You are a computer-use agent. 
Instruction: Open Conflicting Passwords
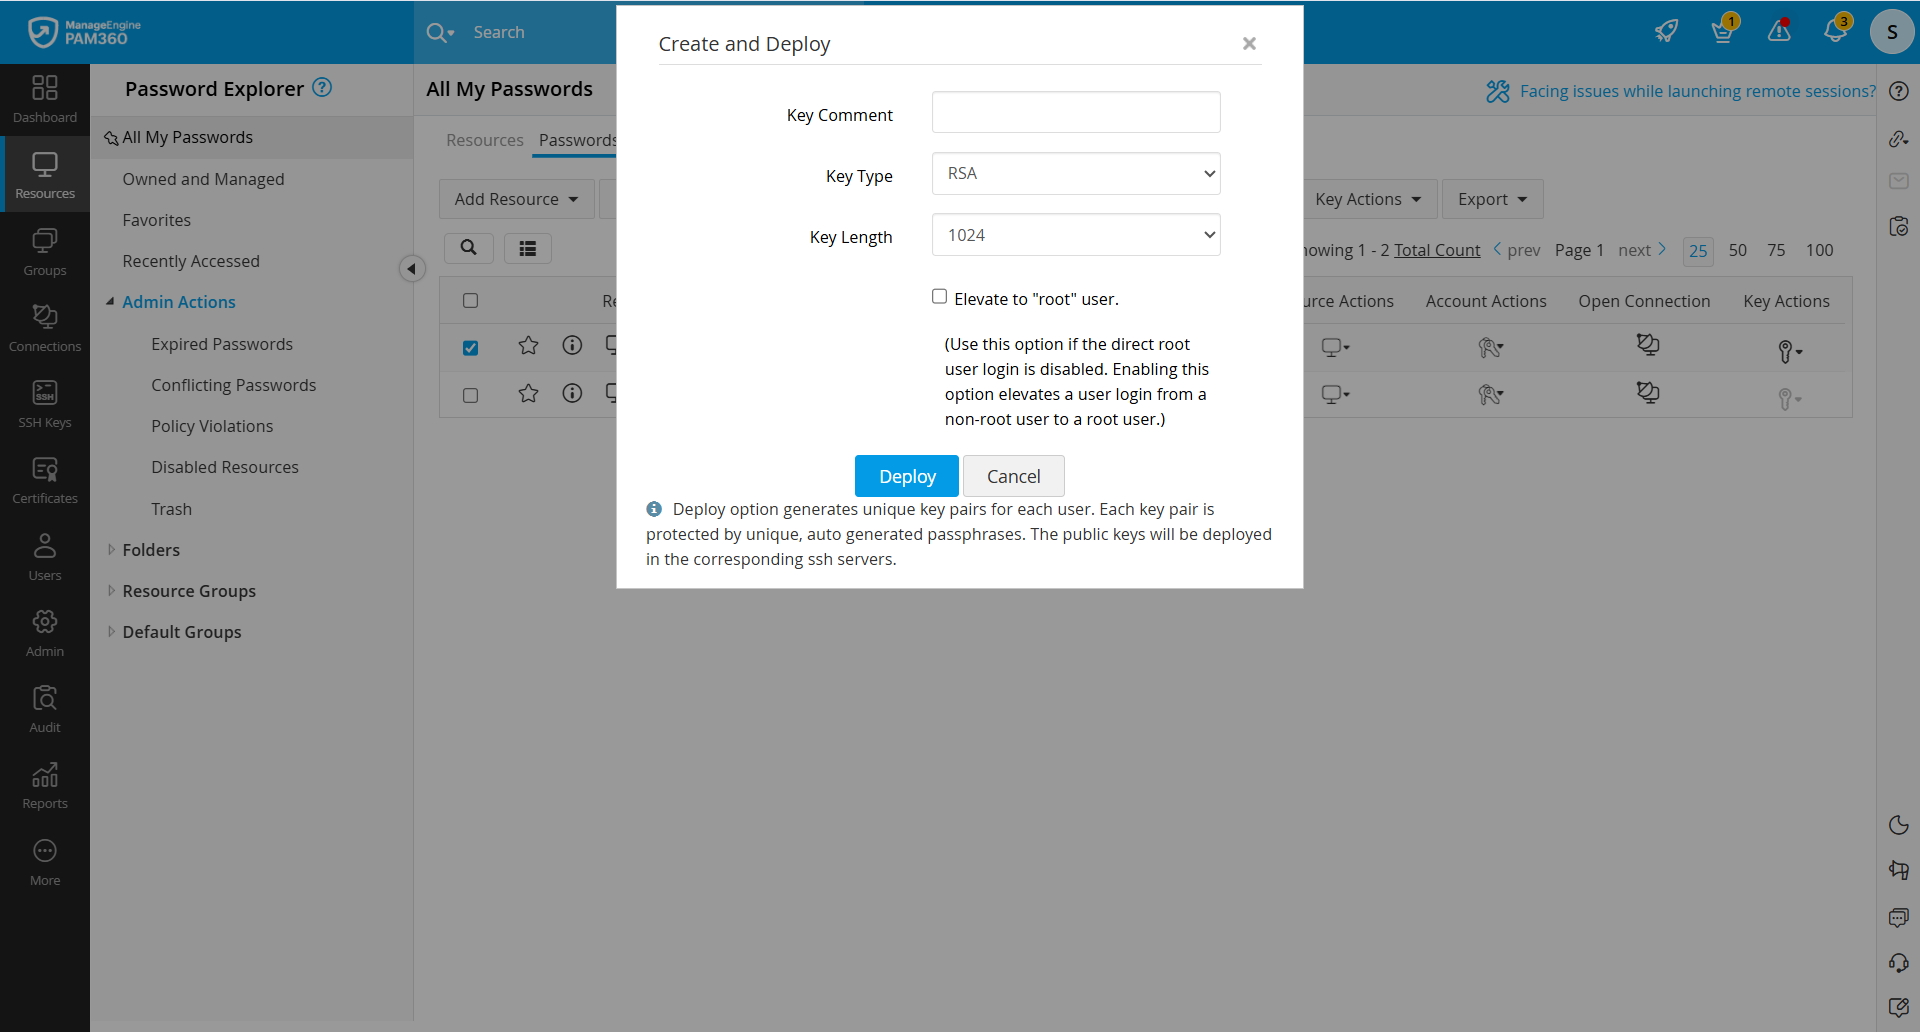(233, 385)
